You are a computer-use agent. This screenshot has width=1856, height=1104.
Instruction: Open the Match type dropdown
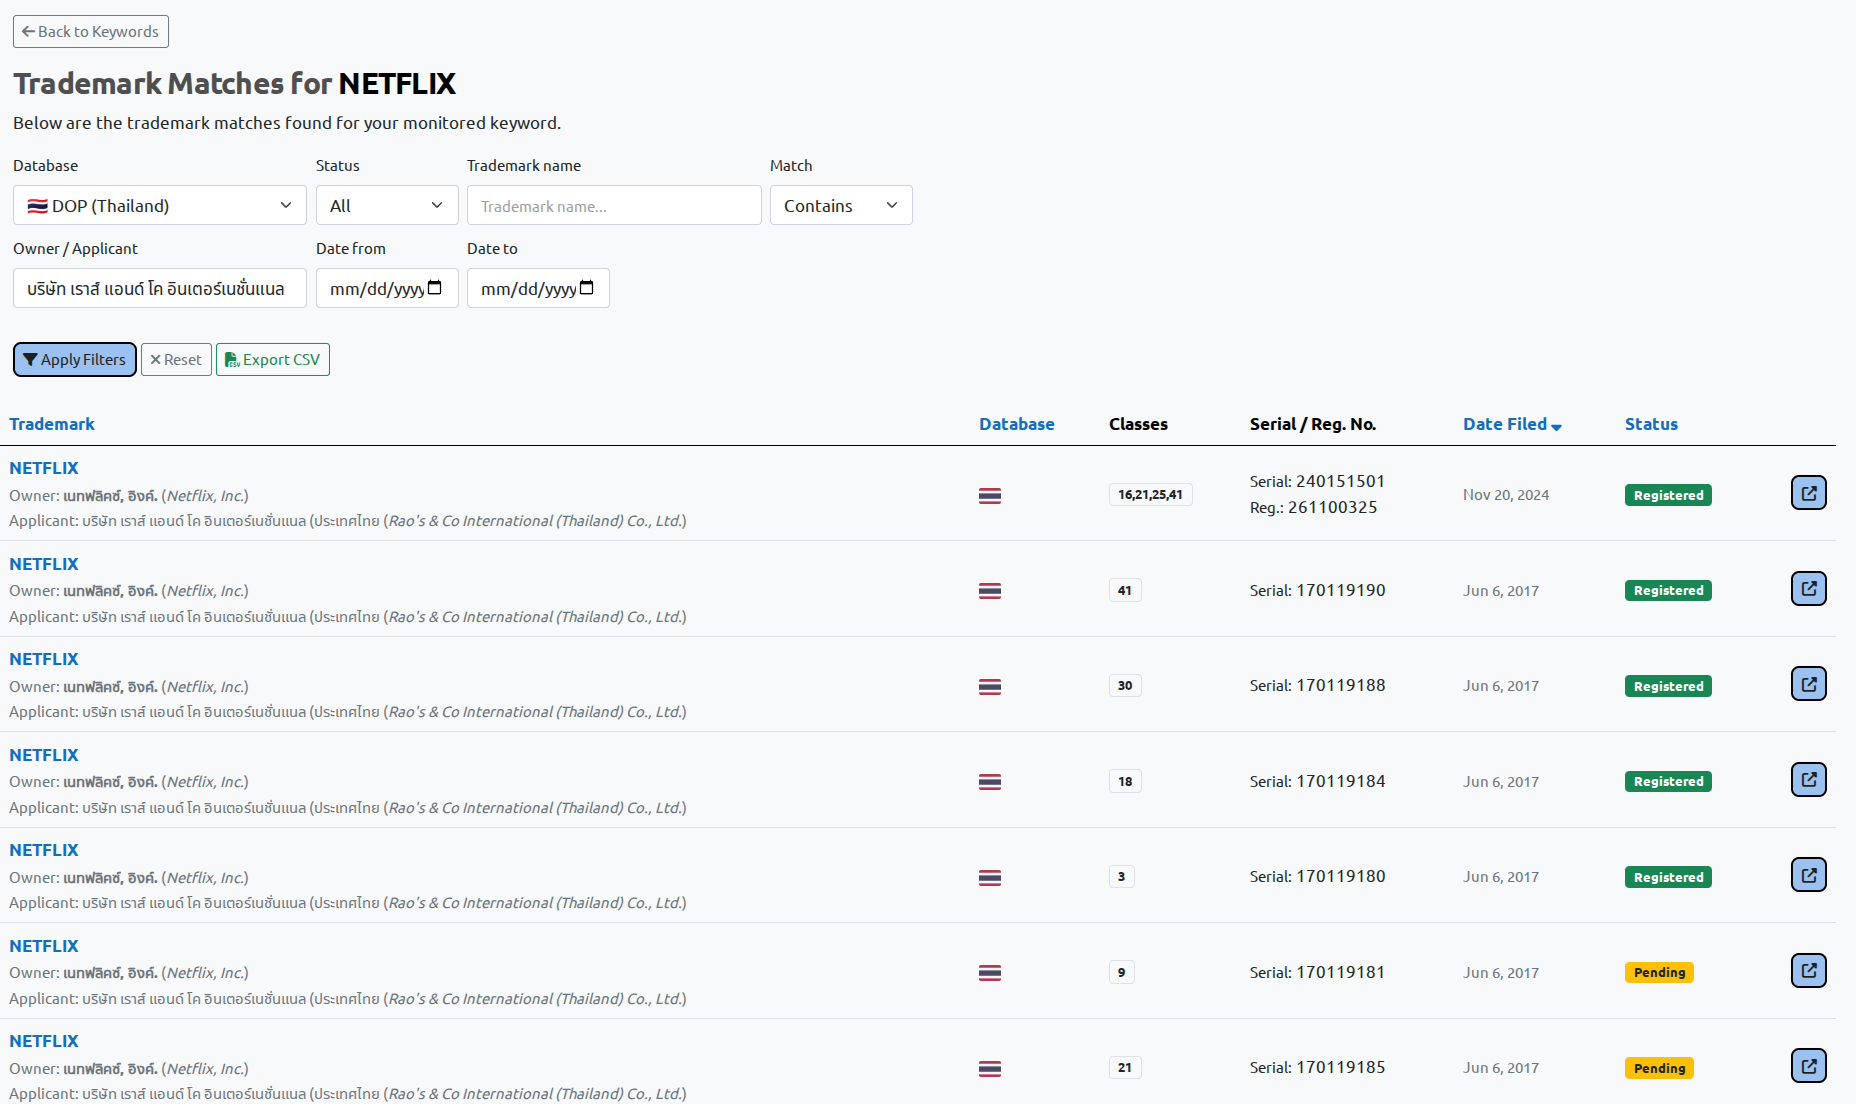click(x=841, y=205)
